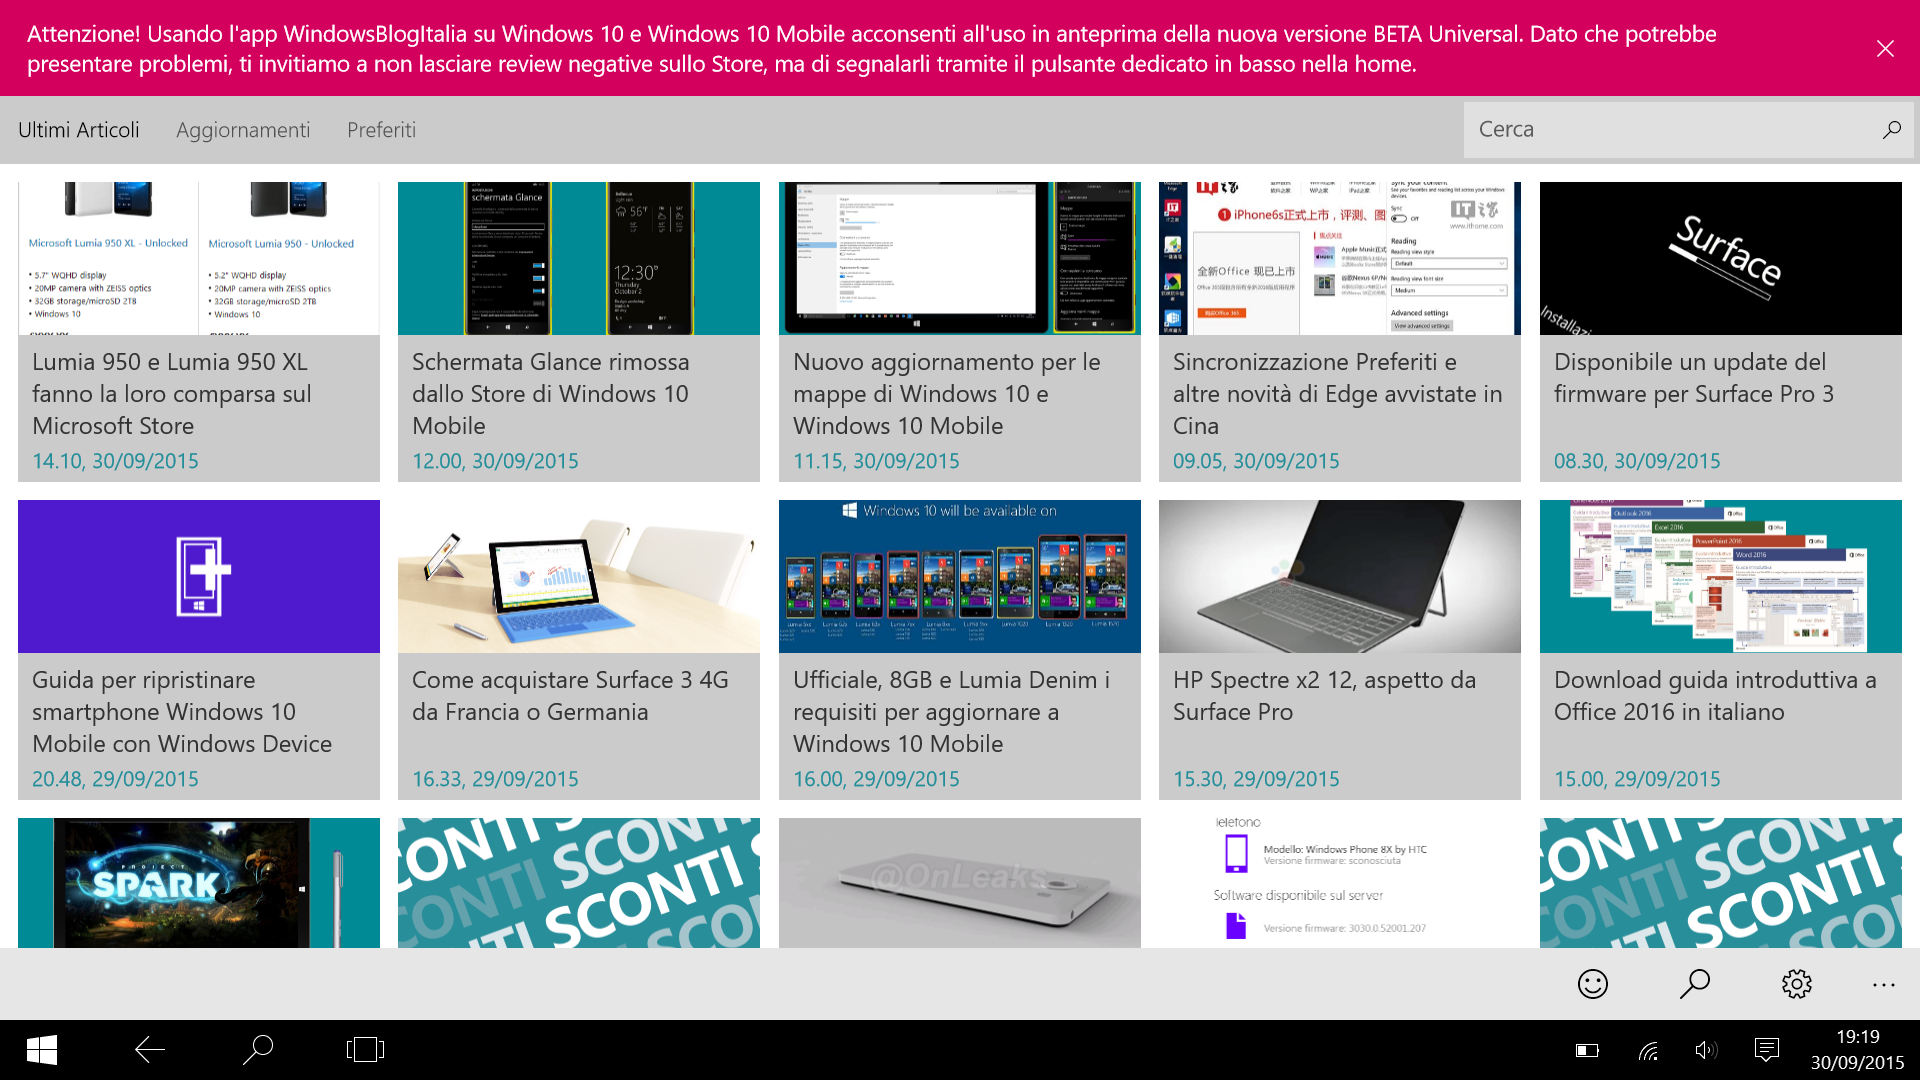Screen dimensions: 1920x1080
Task: Open Schermata Glance rimossa dallo Store article
Action: point(551,394)
